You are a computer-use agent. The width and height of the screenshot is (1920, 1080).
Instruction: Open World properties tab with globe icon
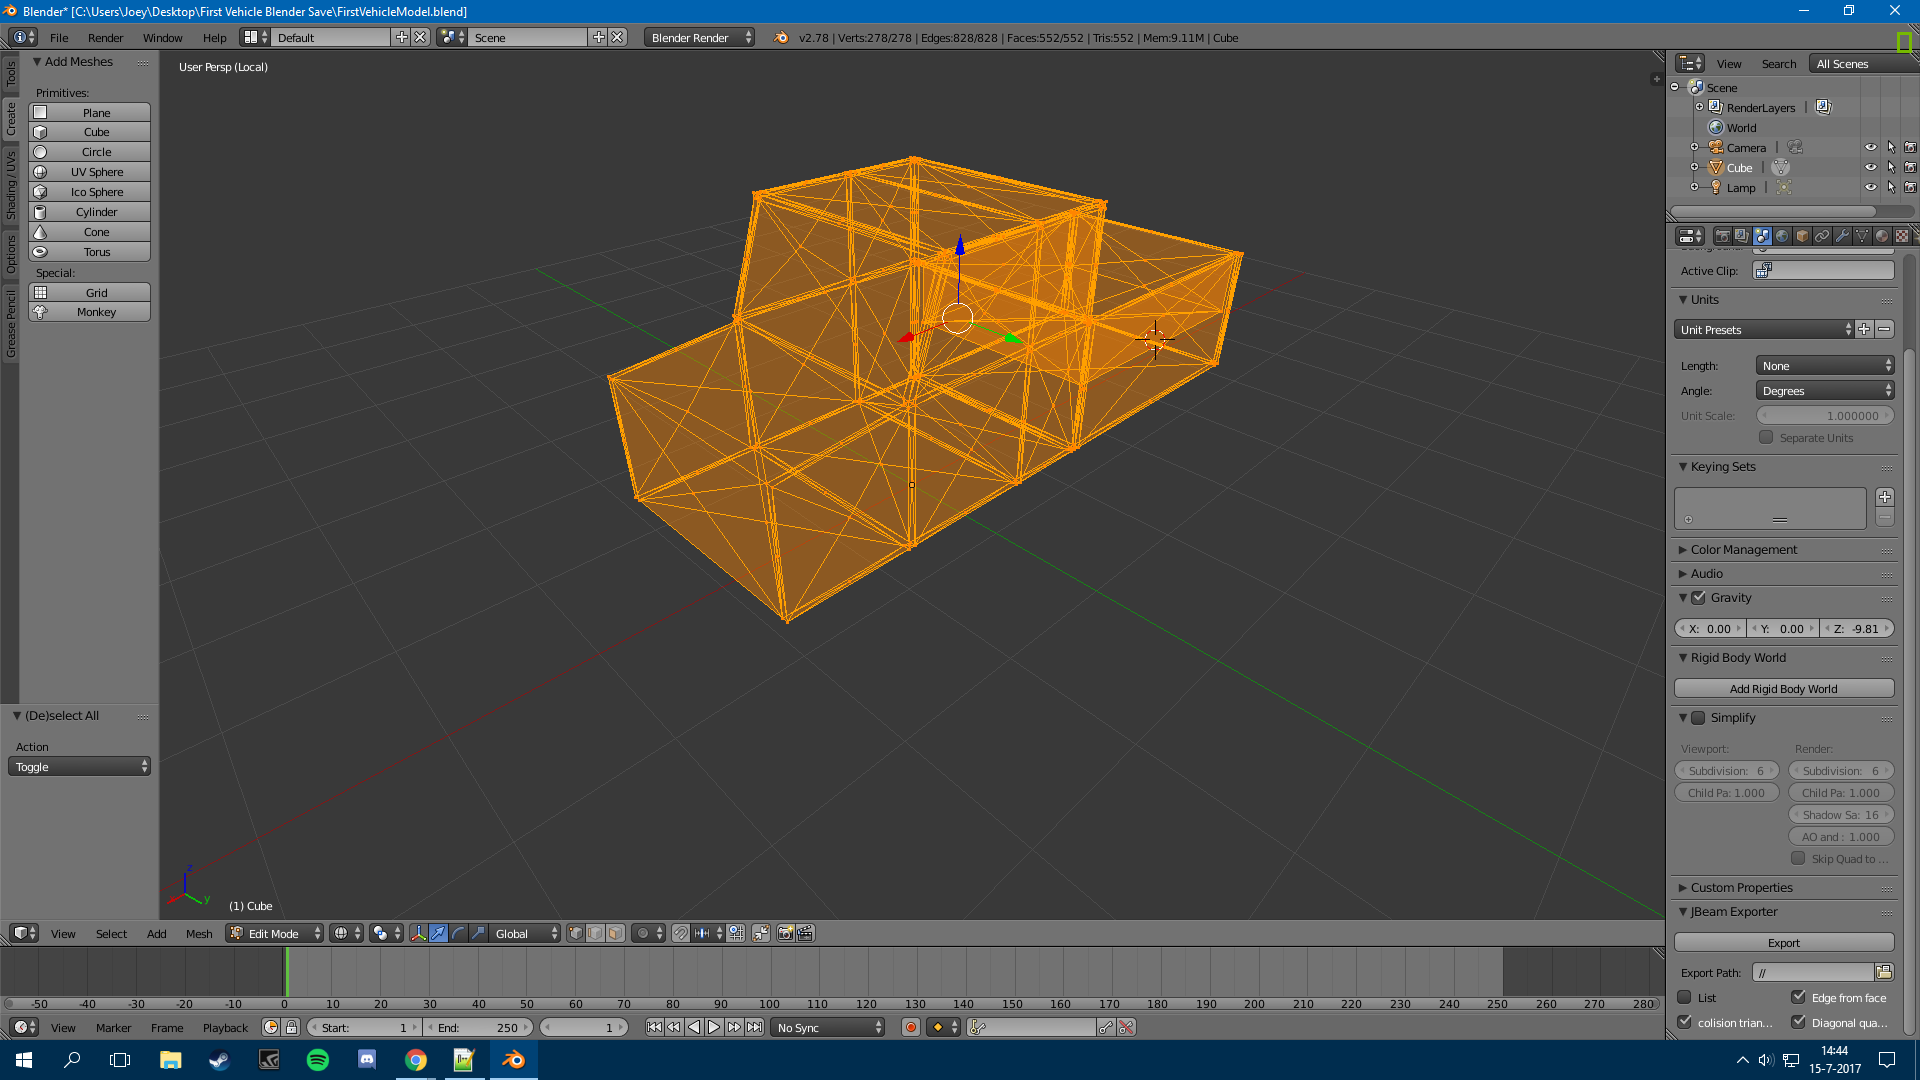pyautogui.click(x=1782, y=236)
